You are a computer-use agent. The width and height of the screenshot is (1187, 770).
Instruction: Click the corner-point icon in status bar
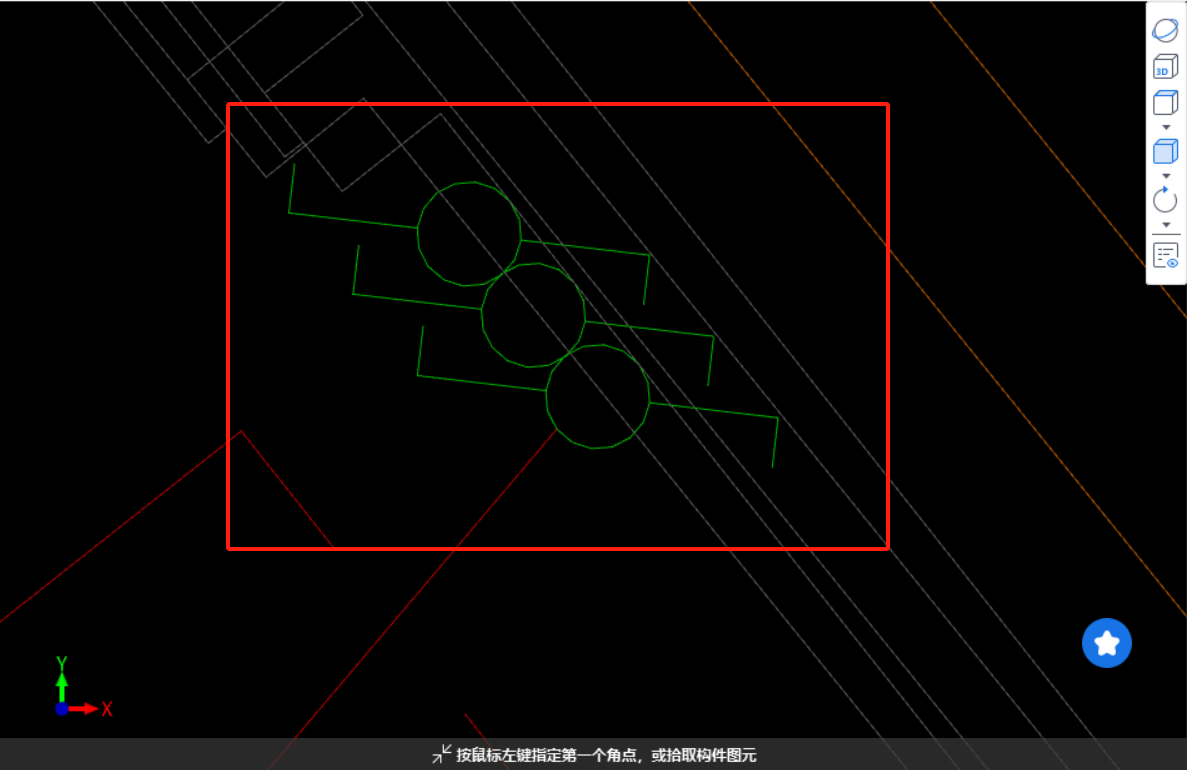pos(441,754)
